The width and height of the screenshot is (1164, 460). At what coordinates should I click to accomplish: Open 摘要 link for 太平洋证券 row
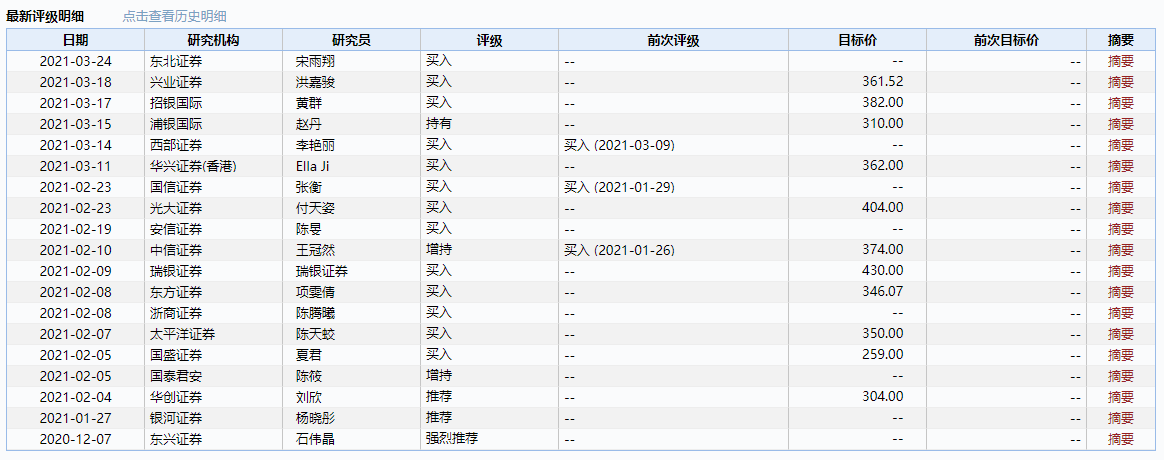pos(1121,334)
